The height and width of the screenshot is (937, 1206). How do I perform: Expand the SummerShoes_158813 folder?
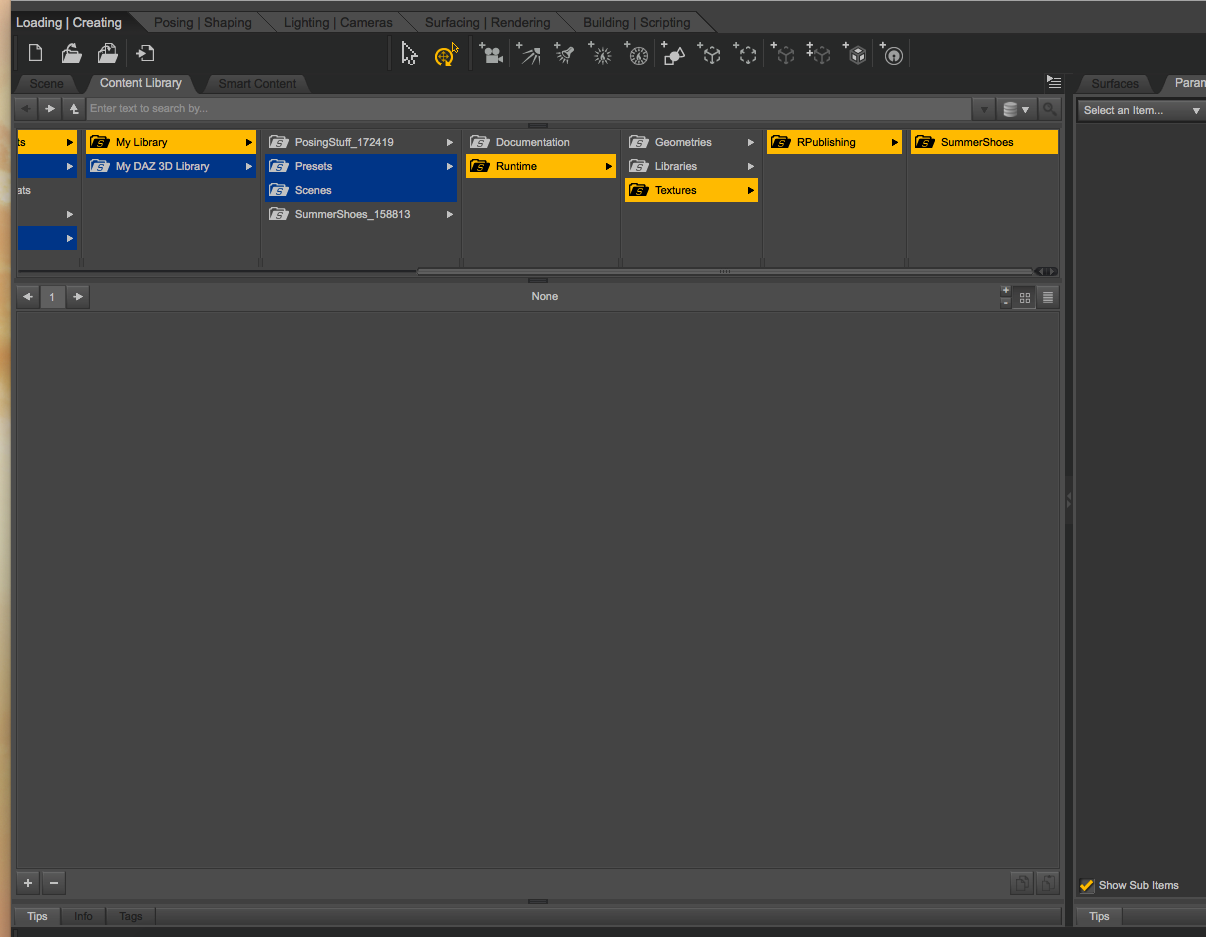coord(450,214)
